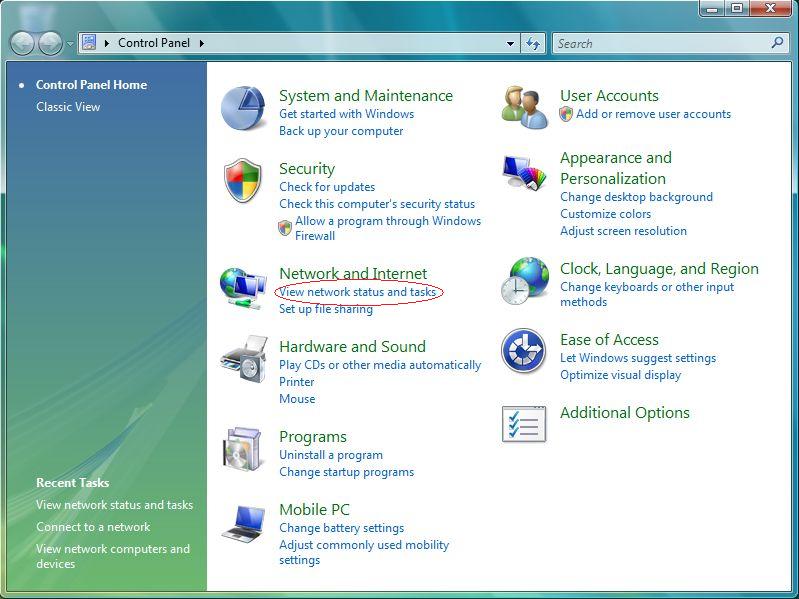Click the Search input box
The height and width of the screenshot is (599, 799).
660,44
